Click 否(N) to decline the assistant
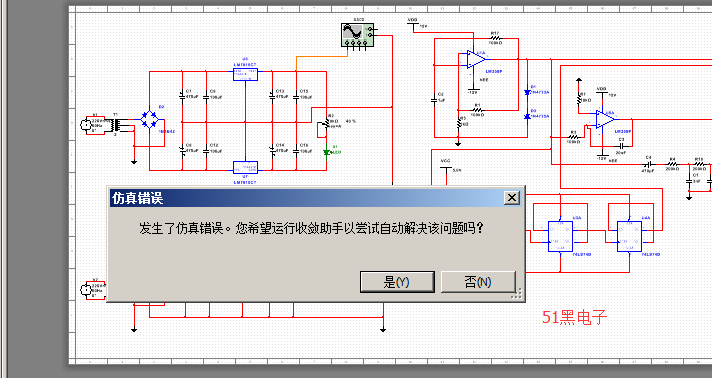This screenshot has width=712, height=378. point(478,282)
